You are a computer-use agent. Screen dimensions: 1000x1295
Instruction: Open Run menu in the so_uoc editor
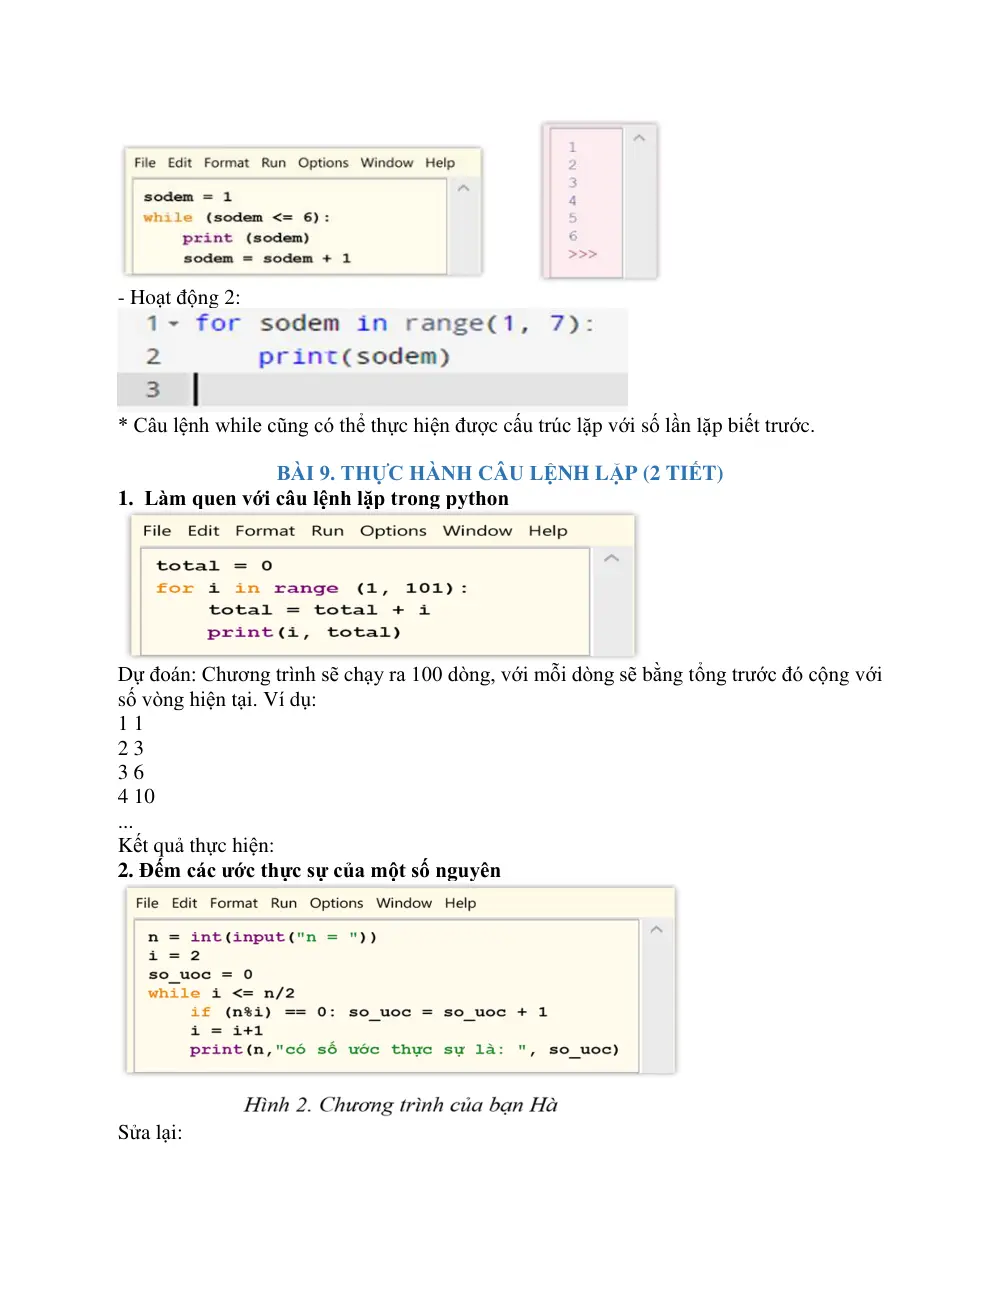(284, 903)
